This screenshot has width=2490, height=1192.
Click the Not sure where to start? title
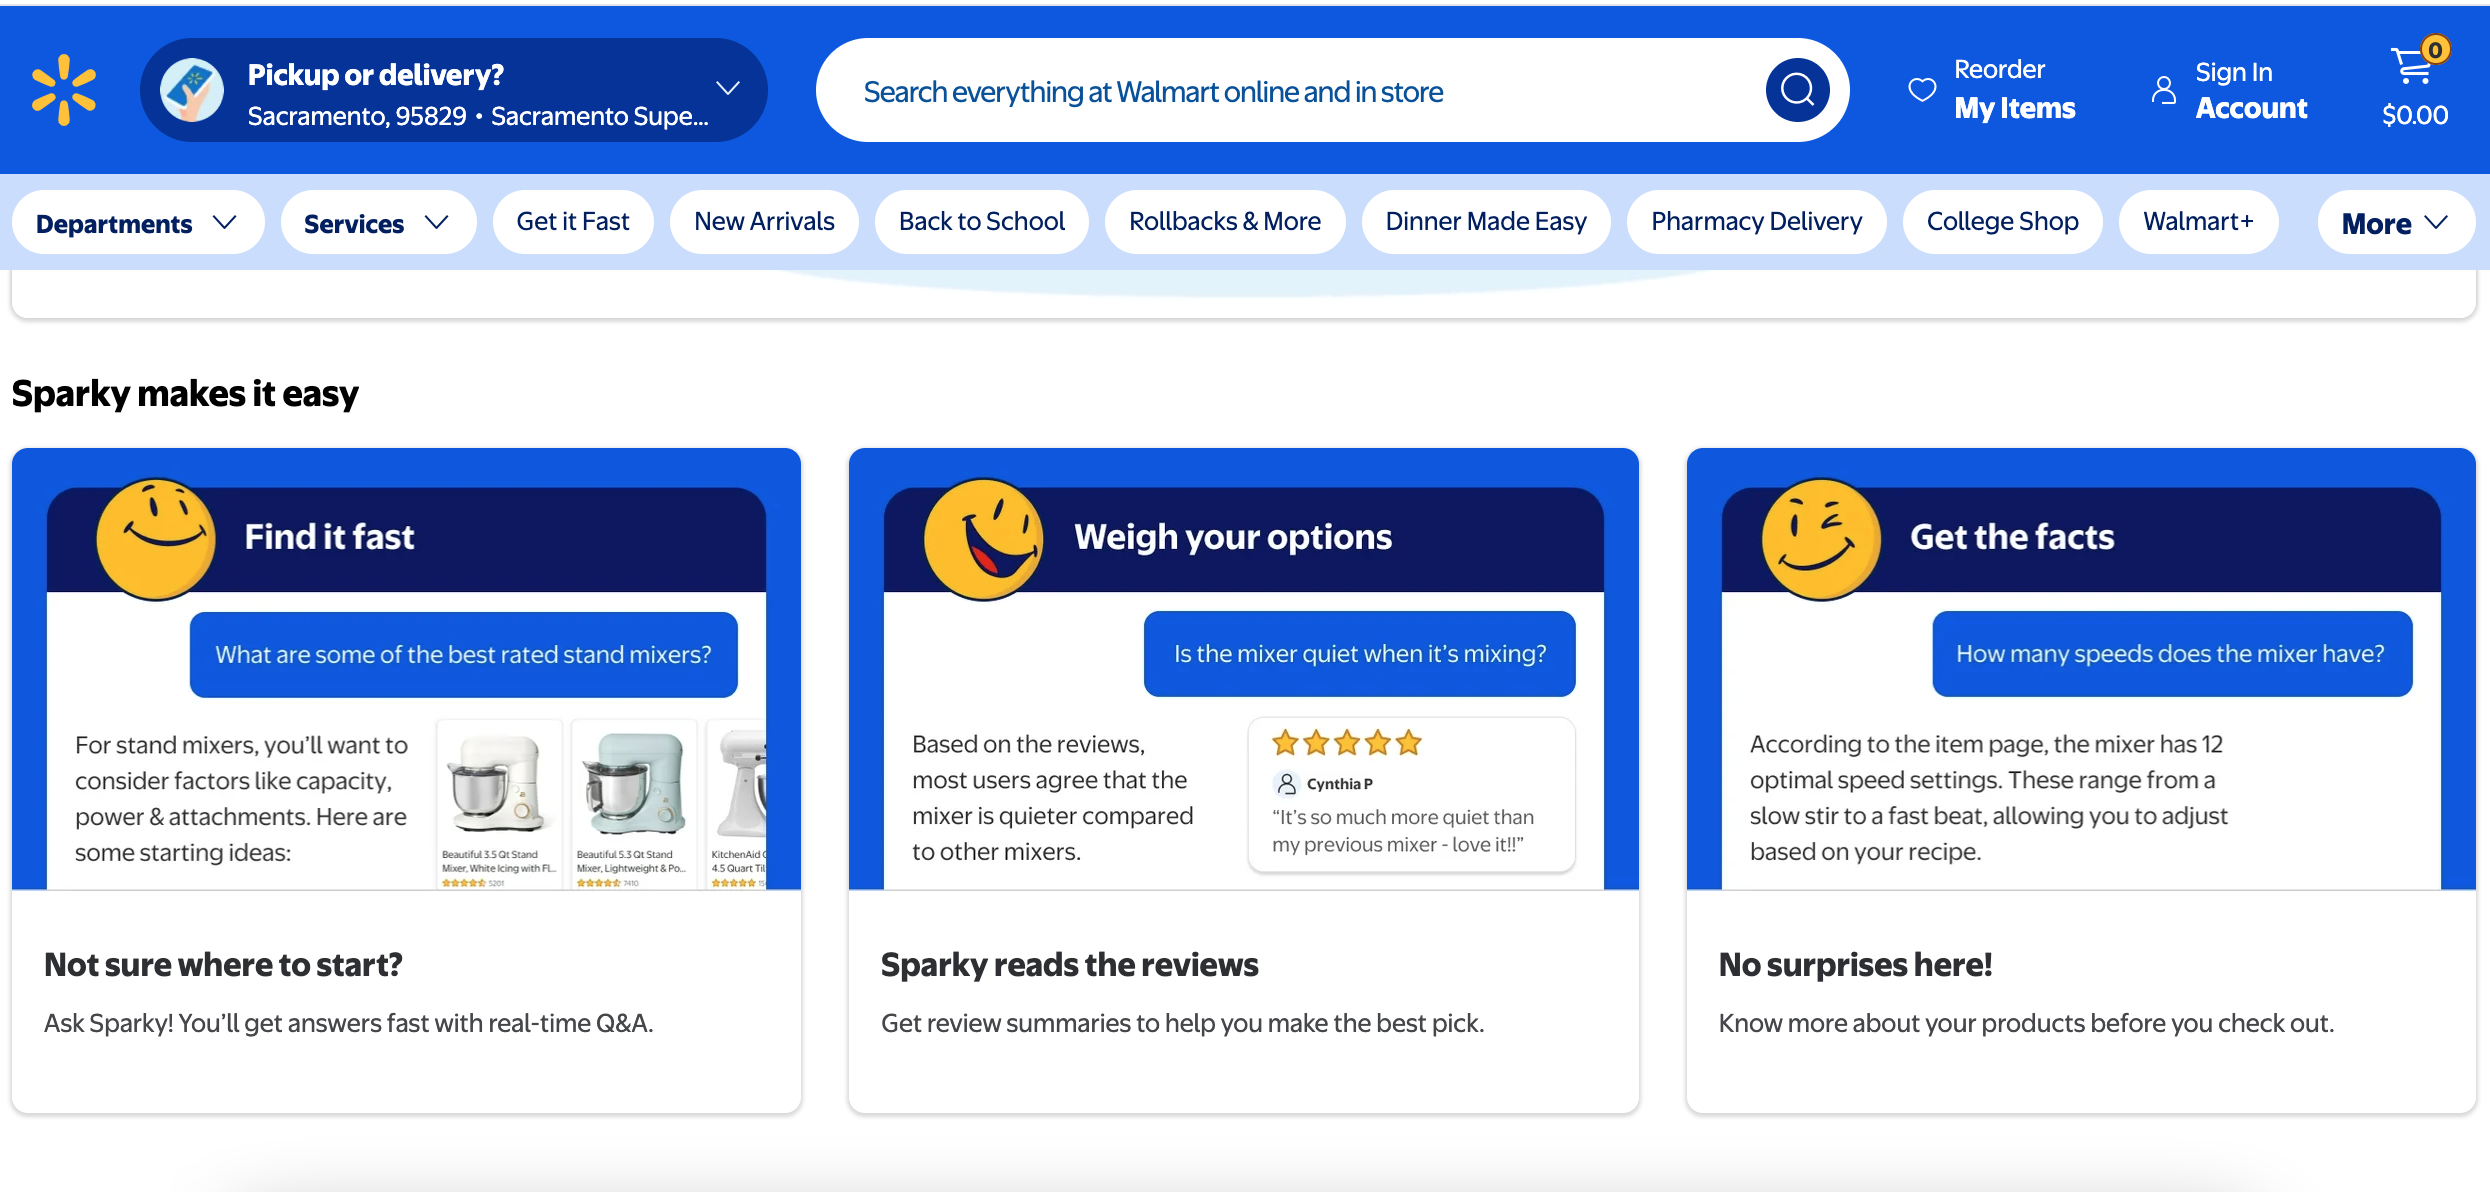coord(223,965)
